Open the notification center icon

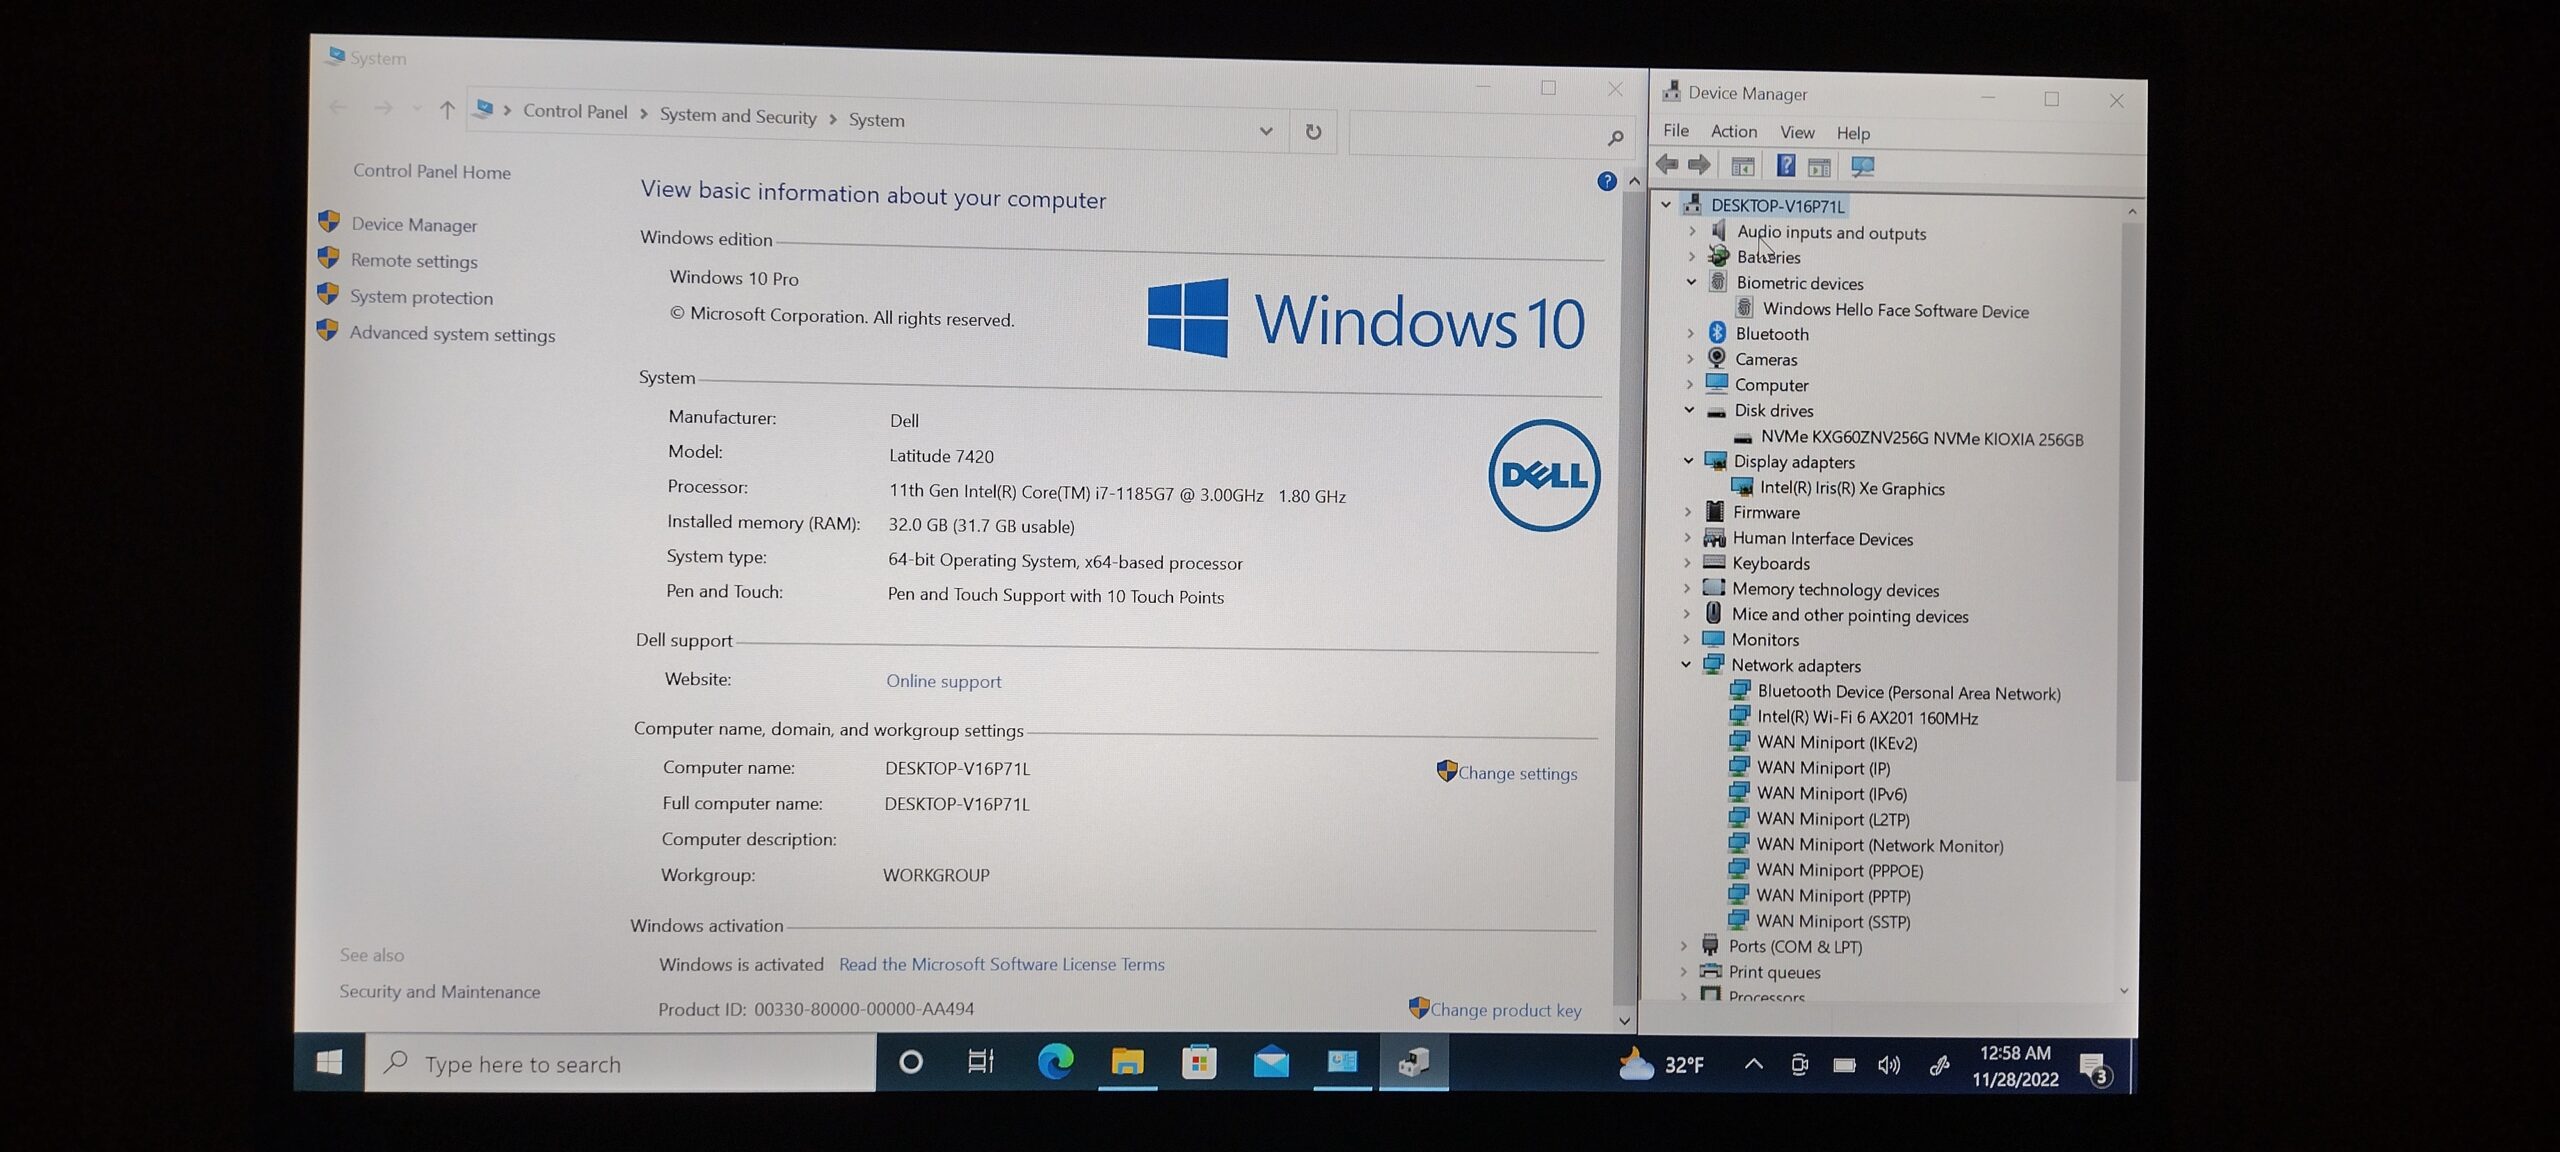pos(2094,1069)
